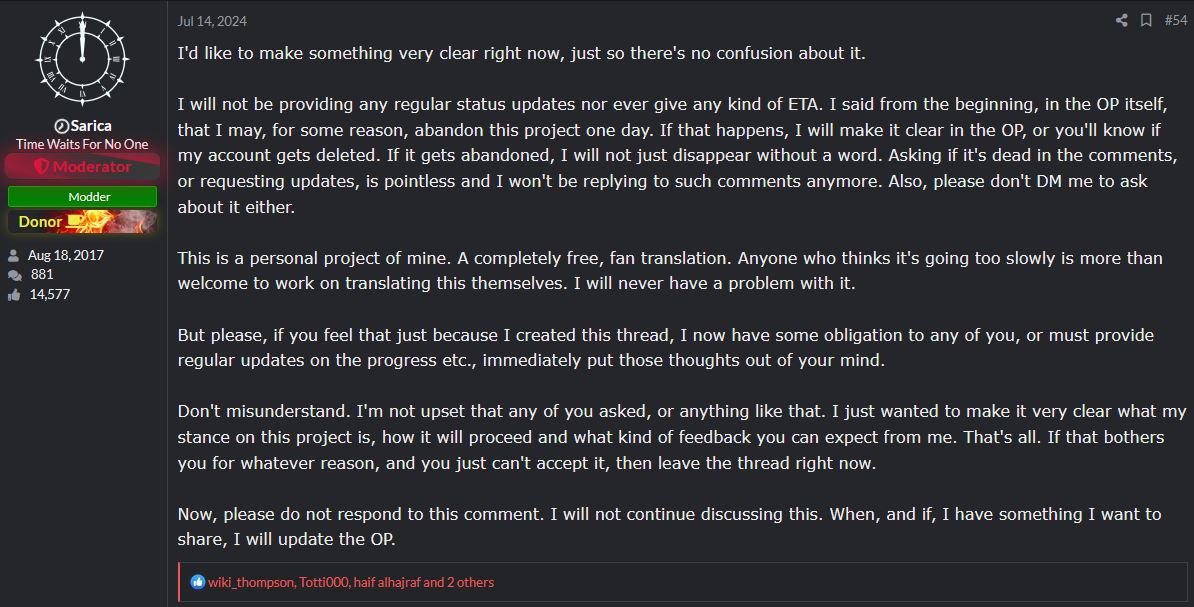Click the joined date person icon
This screenshot has width=1194, height=607.
pos(14,255)
